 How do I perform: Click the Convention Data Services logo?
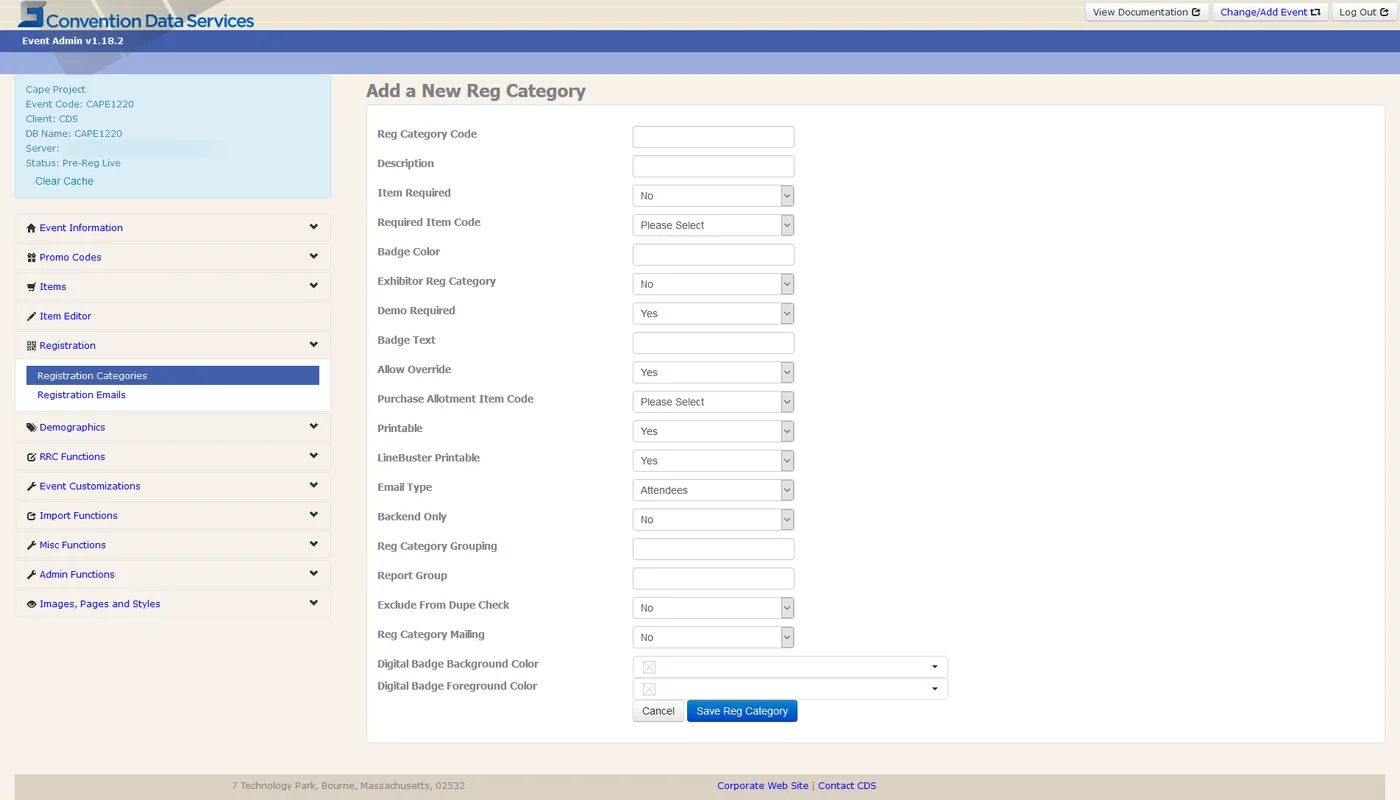pos(136,16)
